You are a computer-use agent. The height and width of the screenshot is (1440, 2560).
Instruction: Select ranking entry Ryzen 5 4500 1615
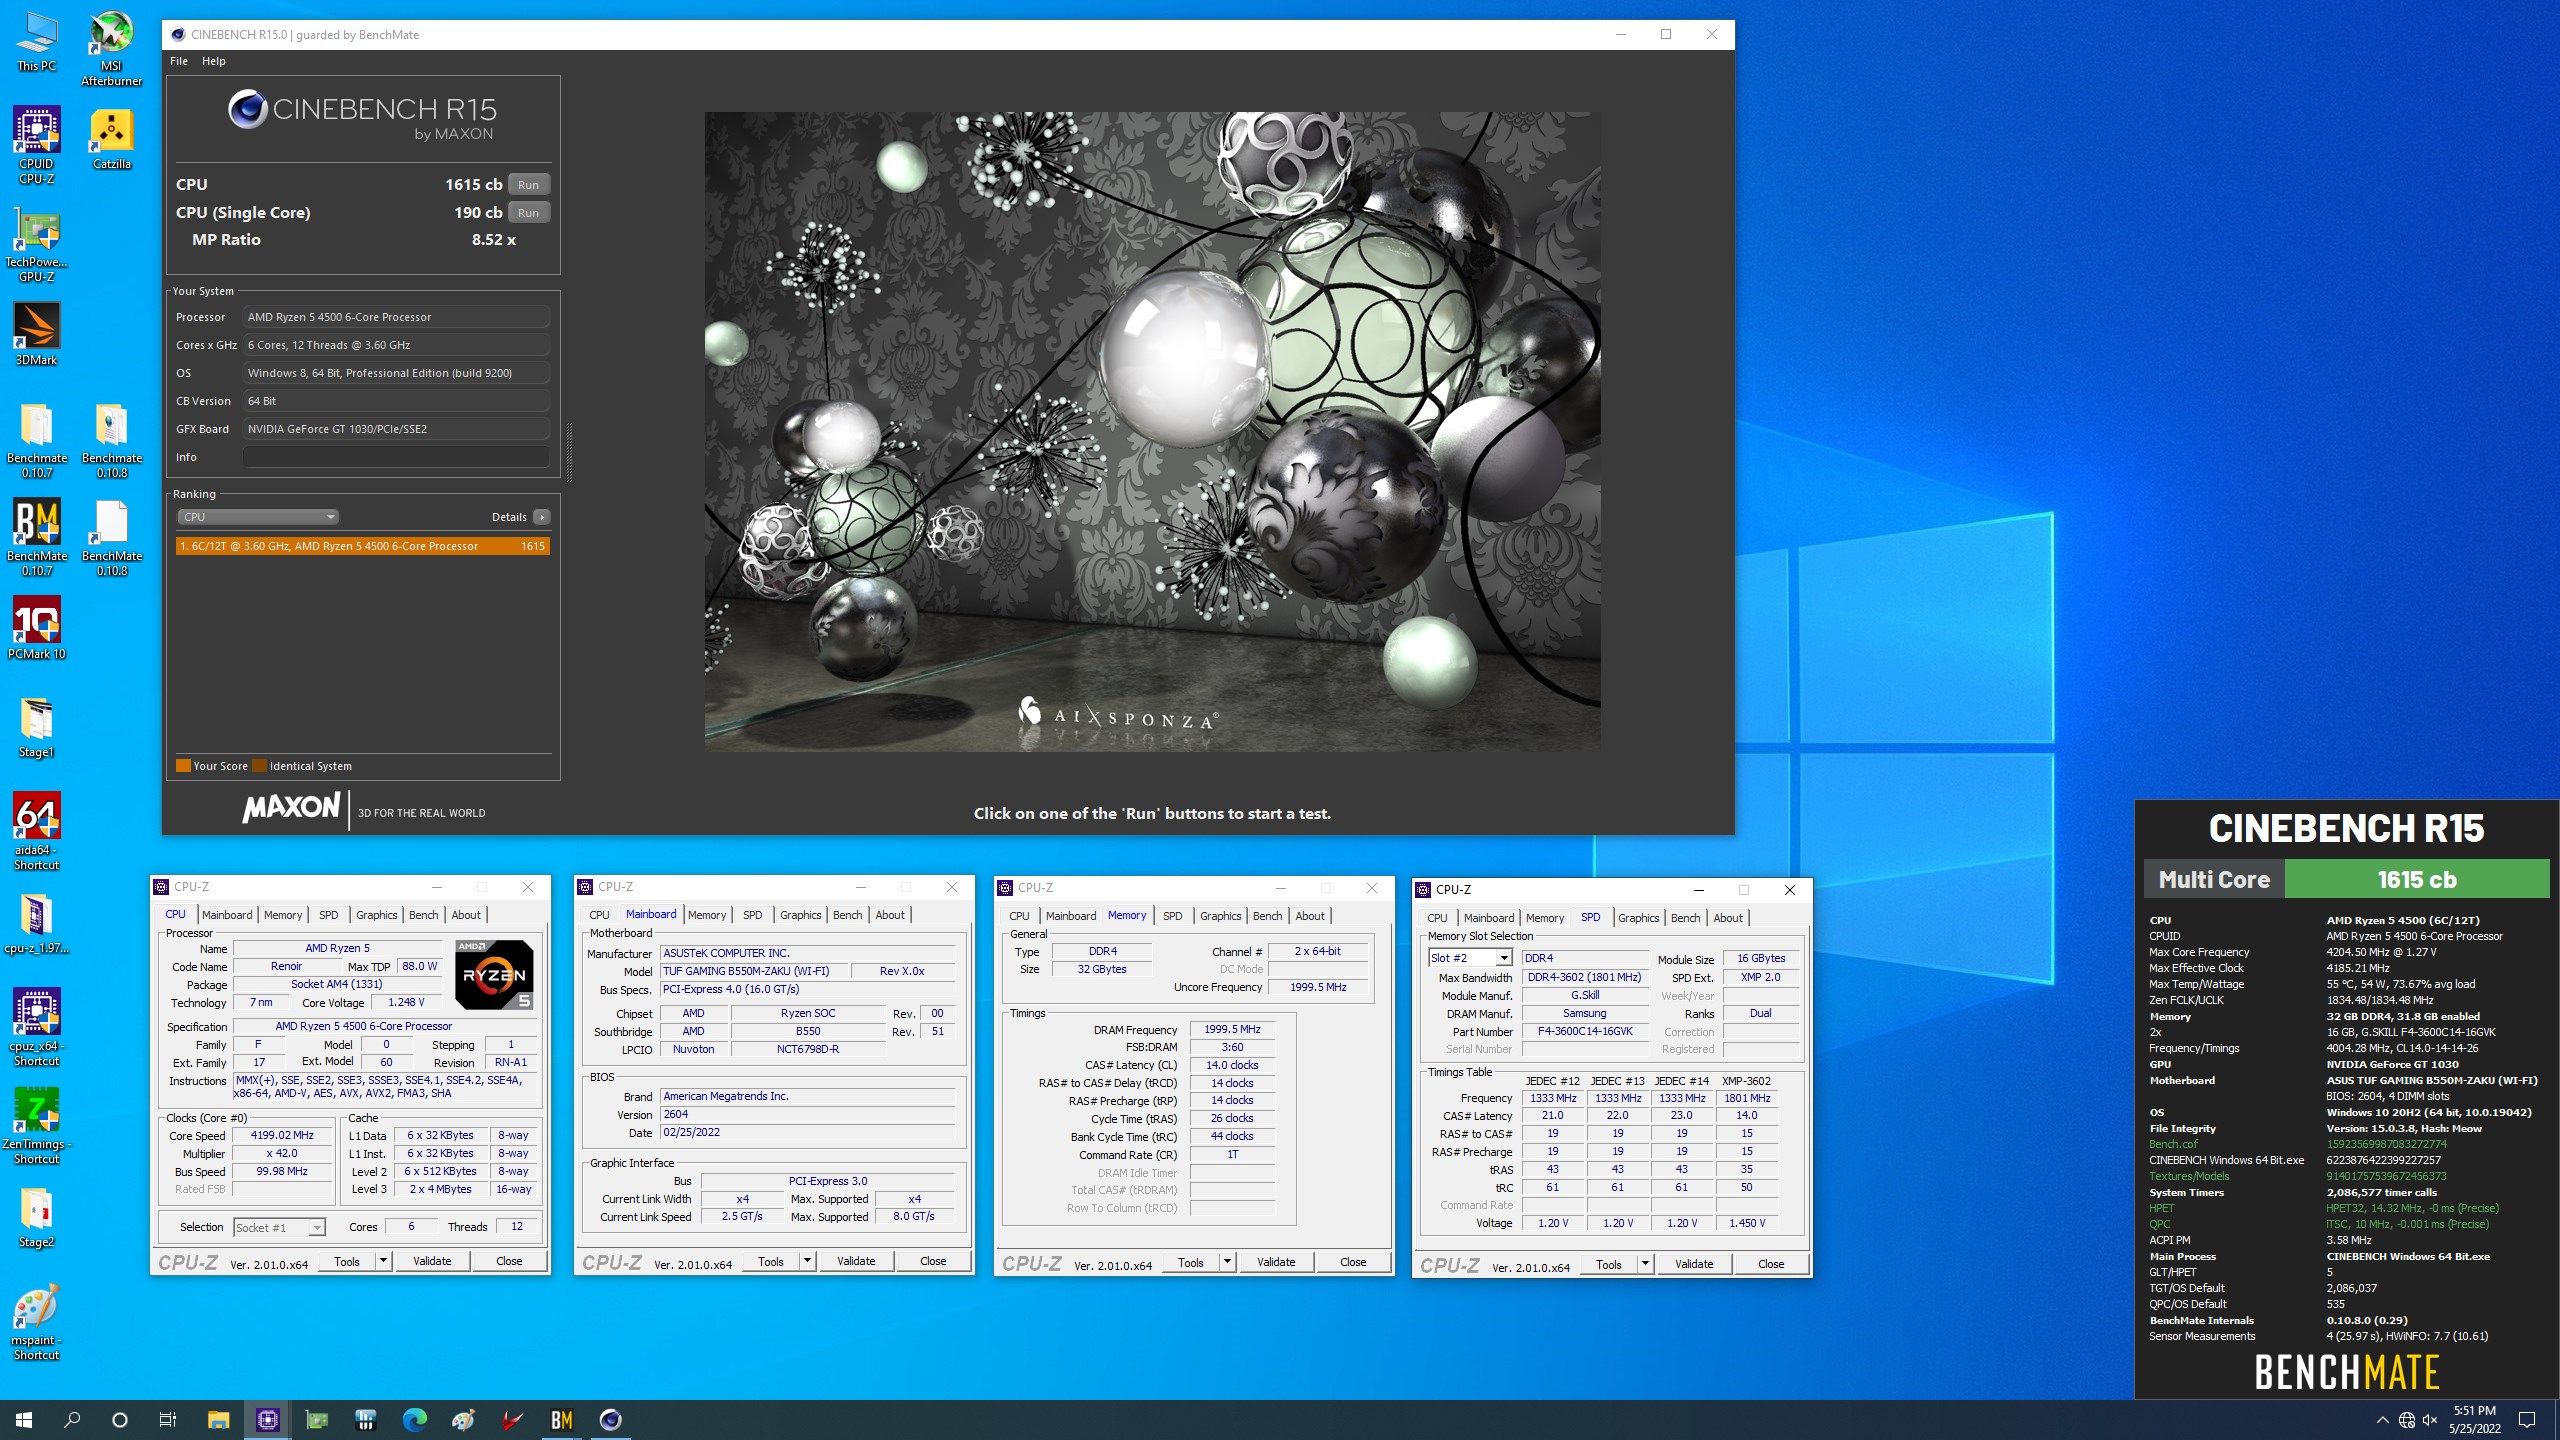coord(363,546)
